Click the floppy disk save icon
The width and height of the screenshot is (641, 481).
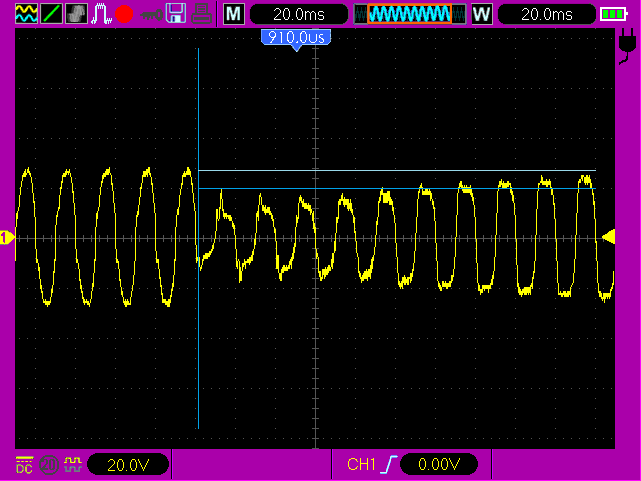point(176,14)
